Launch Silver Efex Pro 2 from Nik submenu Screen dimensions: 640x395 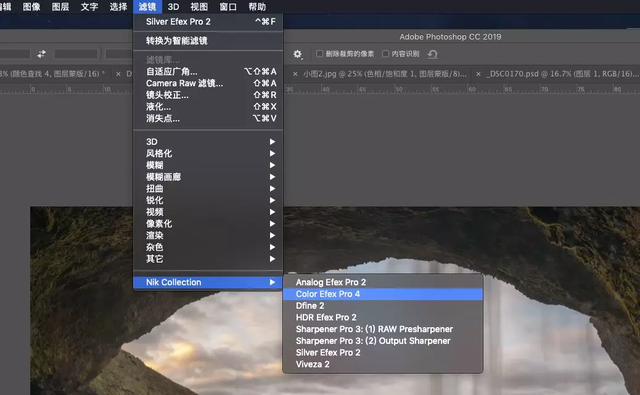pos(383,352)
